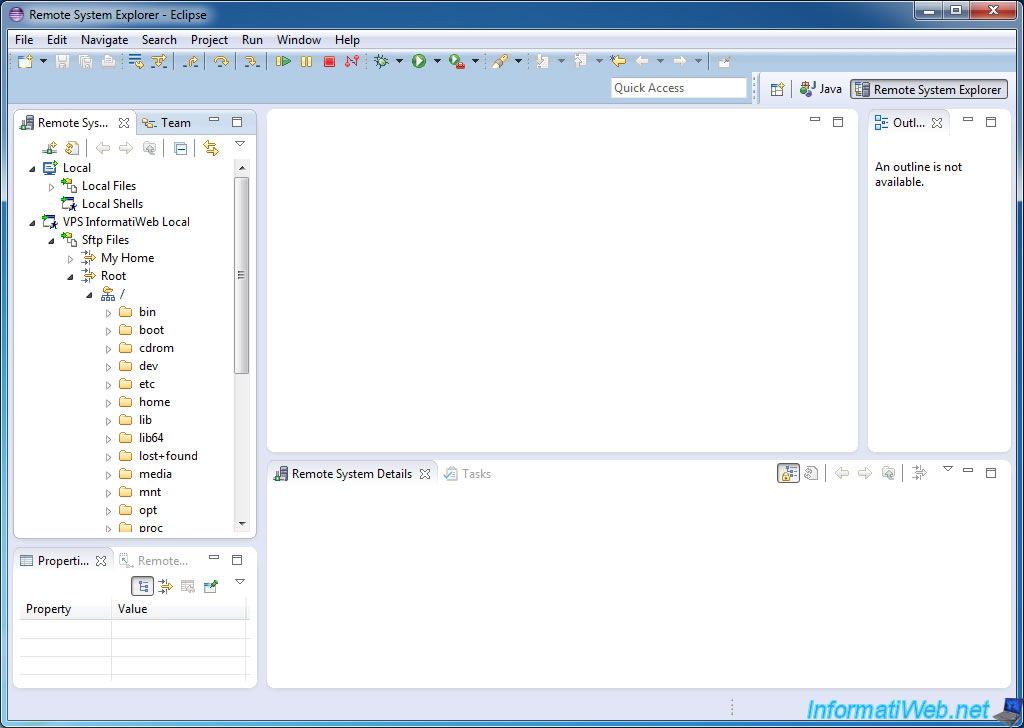Click the green Run icon
Image resolution: width=1024 pixels, height=728 pixels.
pos(419,61)
